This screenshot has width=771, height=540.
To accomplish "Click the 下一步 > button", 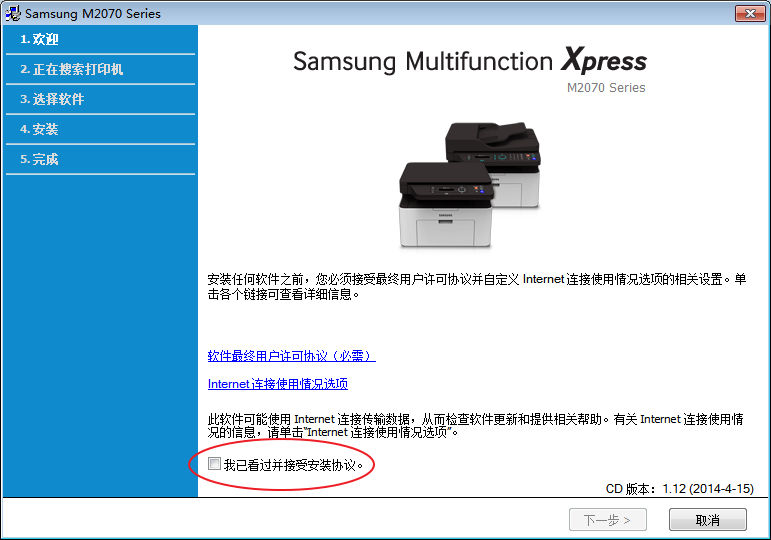I will coord(608,519).
